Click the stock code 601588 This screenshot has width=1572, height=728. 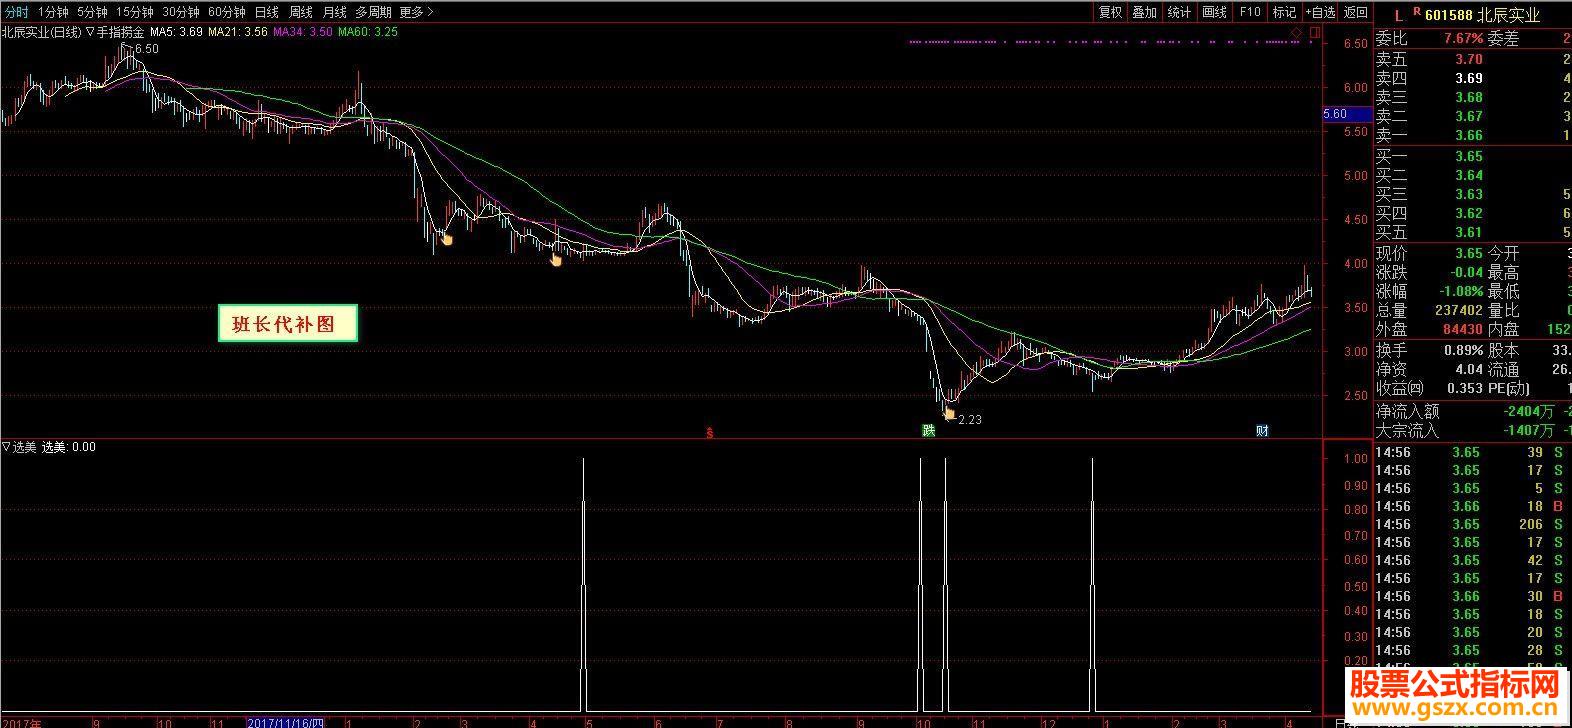pos(1448,15)
